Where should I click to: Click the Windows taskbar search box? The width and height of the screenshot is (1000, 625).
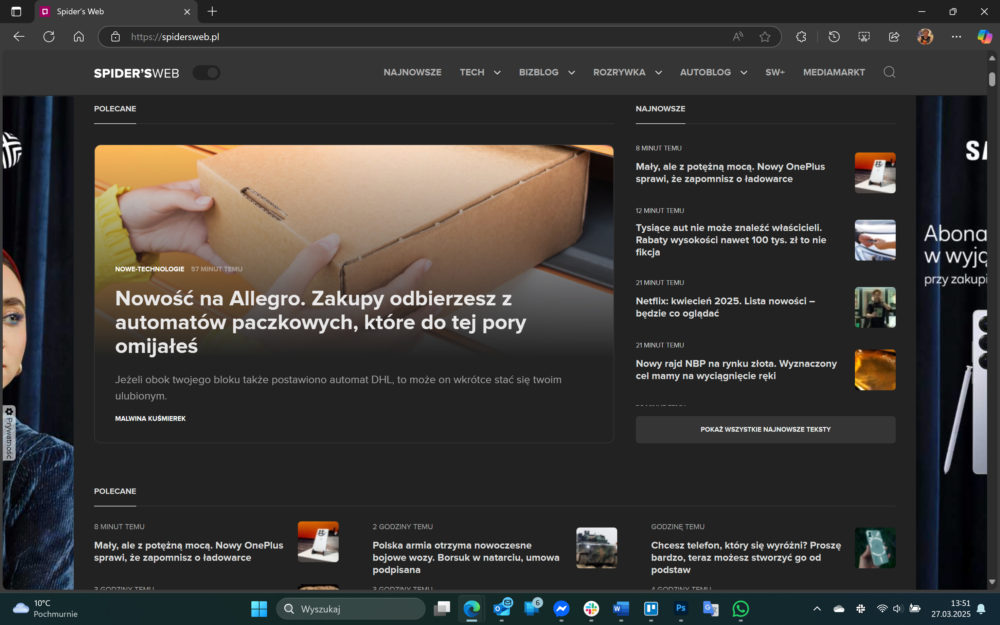pyautogui.click(x=350, y=609)
